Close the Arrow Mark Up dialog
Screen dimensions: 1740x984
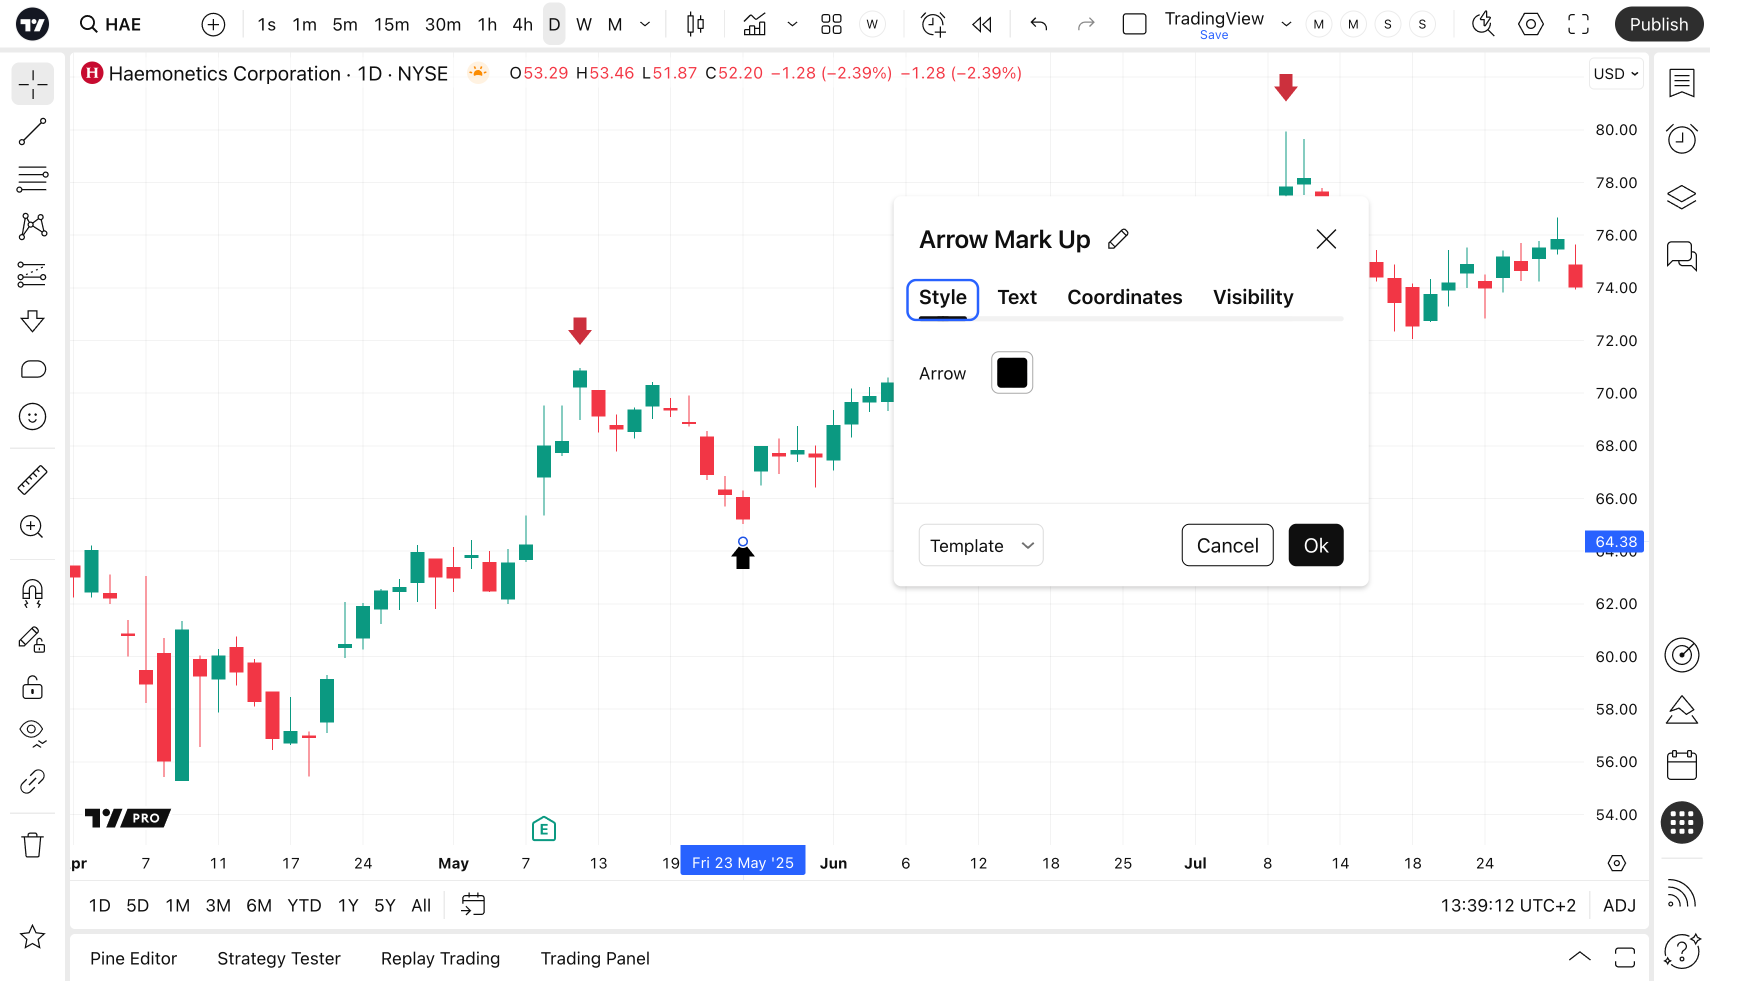click(1326, 239)
